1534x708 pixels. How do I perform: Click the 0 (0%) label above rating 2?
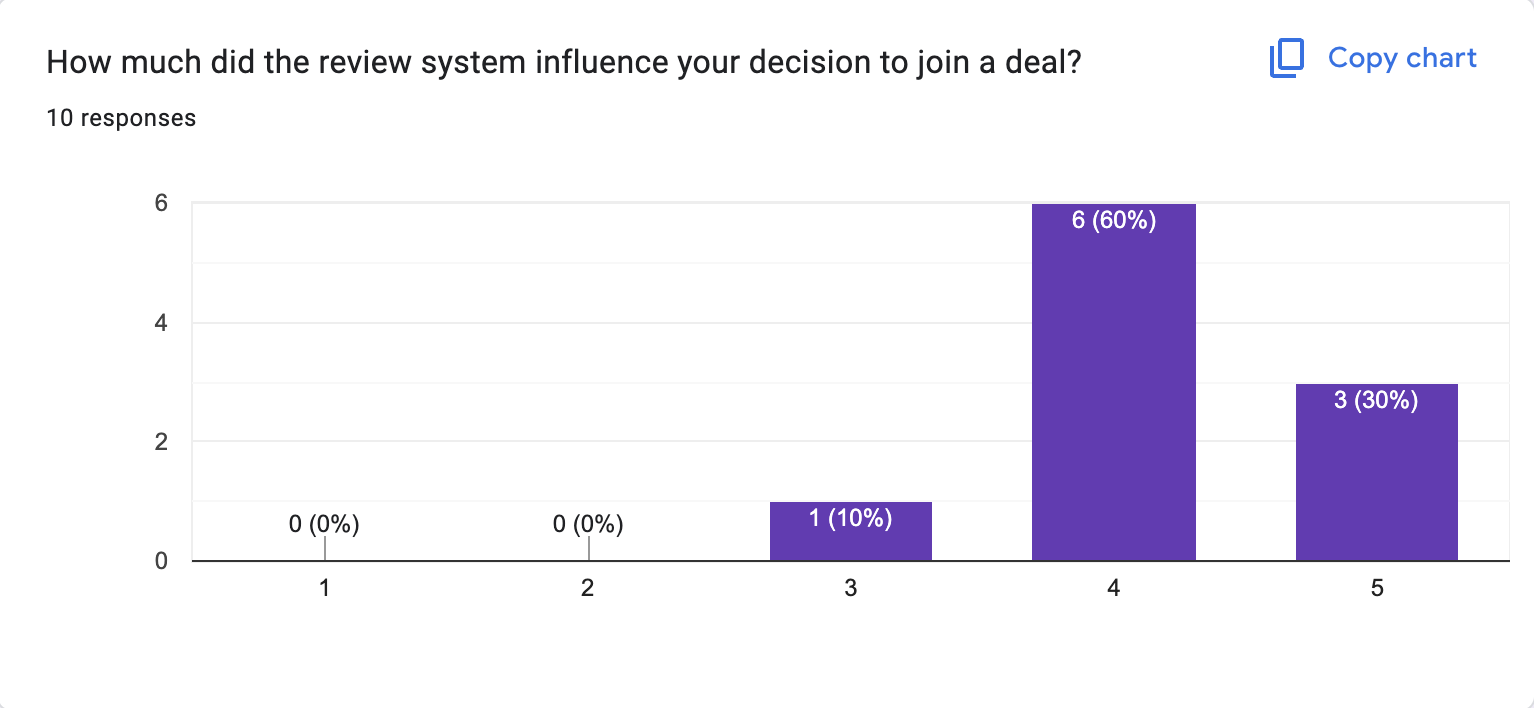[588, 523]
